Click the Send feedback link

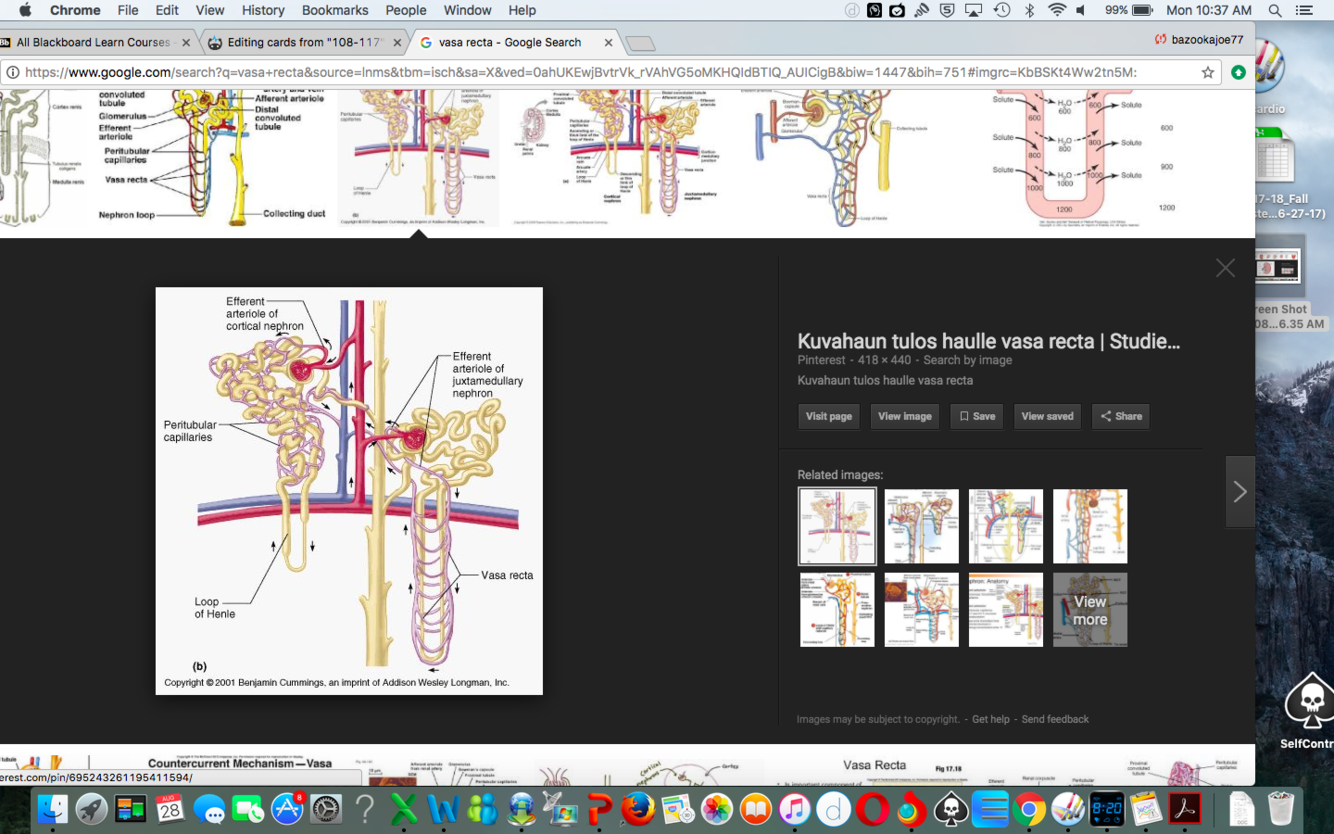(1055, 719)
